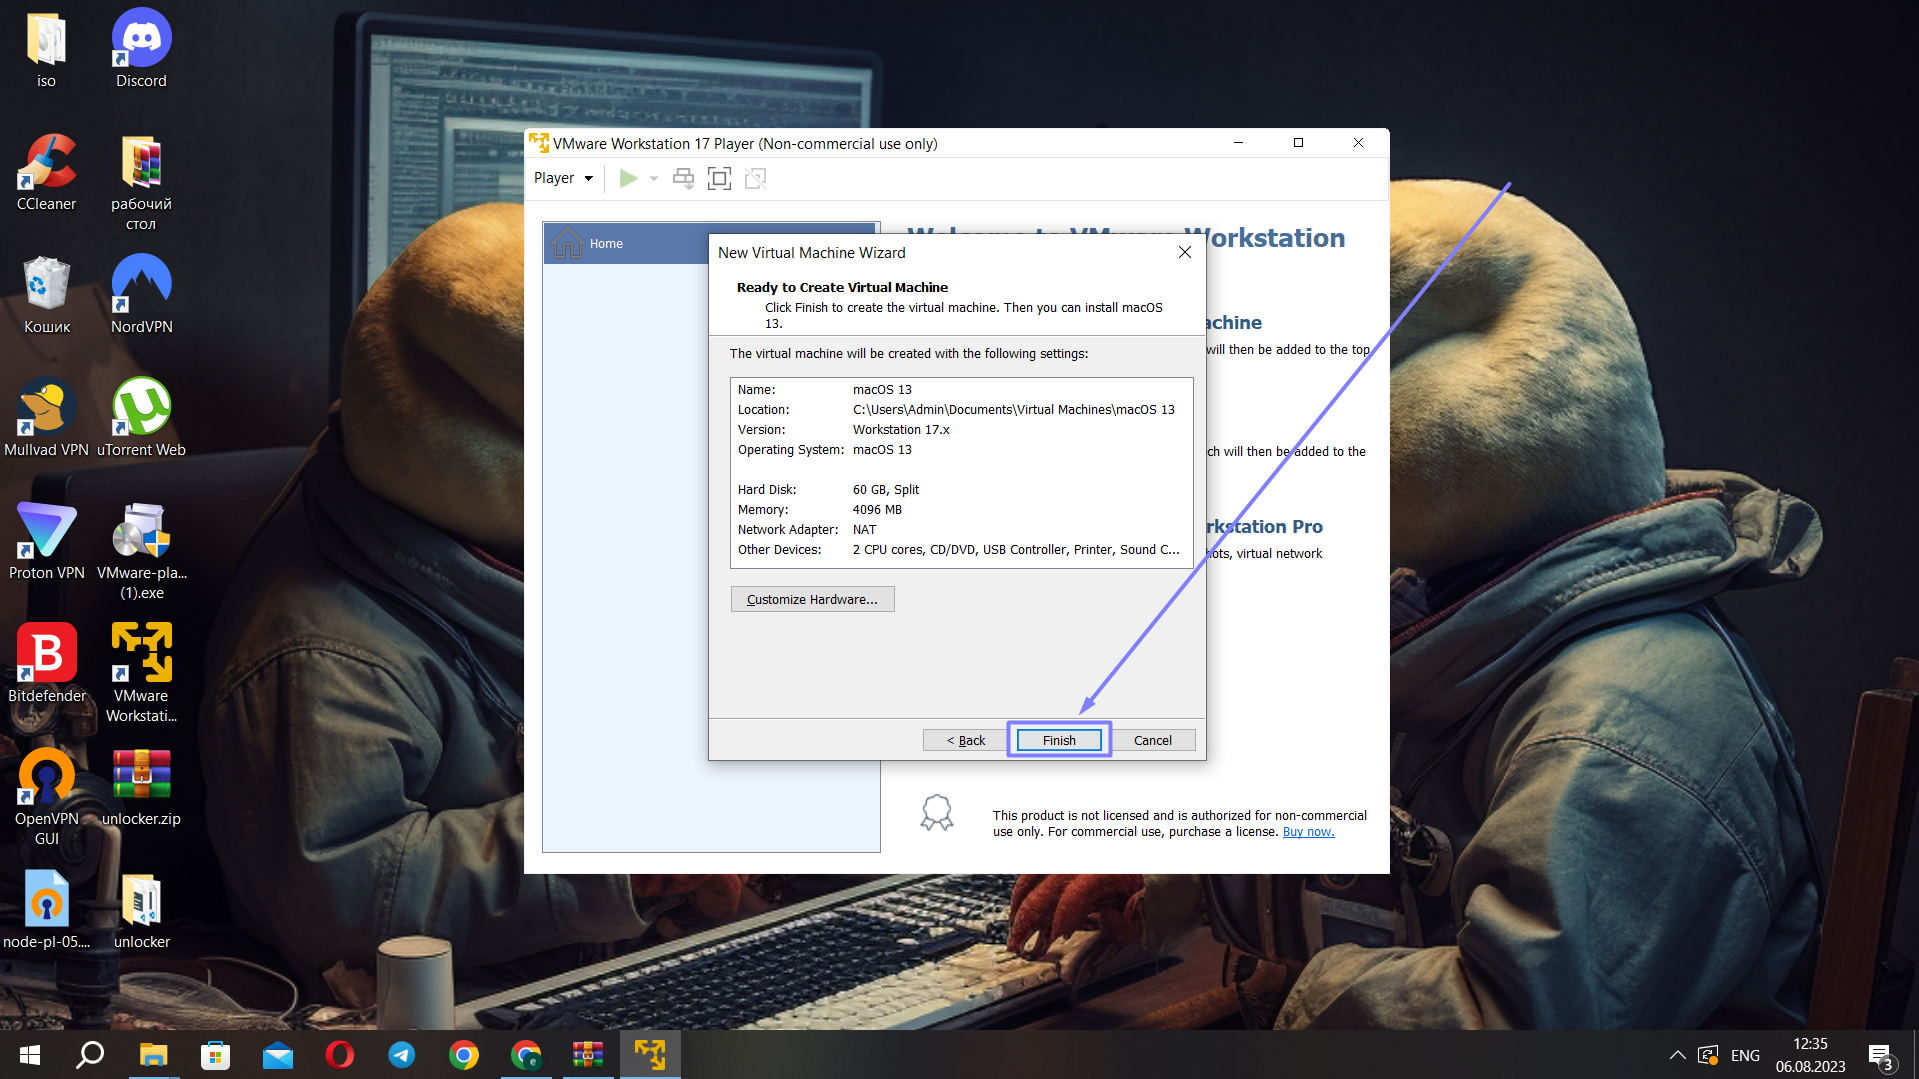Click Send Ctrl+Alt+Del toolbar icon
Image resolution: width=1919 pixels, height=1079 pixels.
click(x=683, y=178)
